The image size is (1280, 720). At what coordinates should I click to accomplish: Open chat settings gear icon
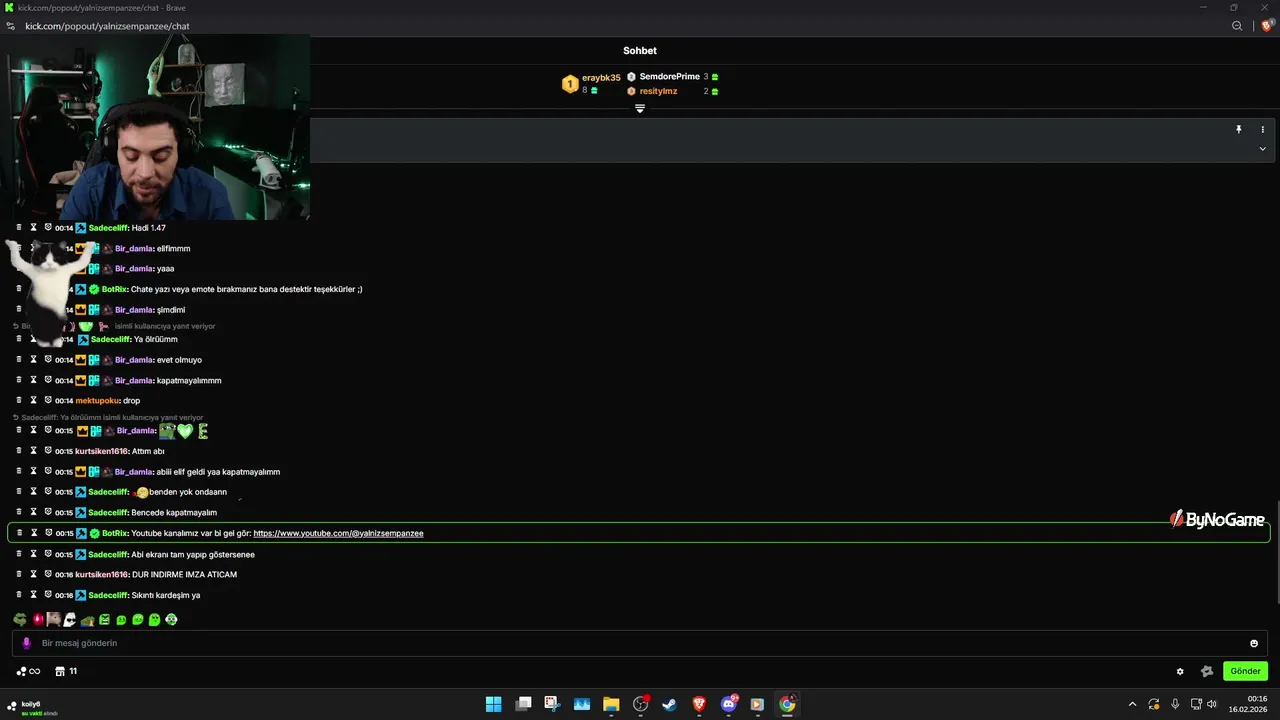click(x=1180, y=672)
